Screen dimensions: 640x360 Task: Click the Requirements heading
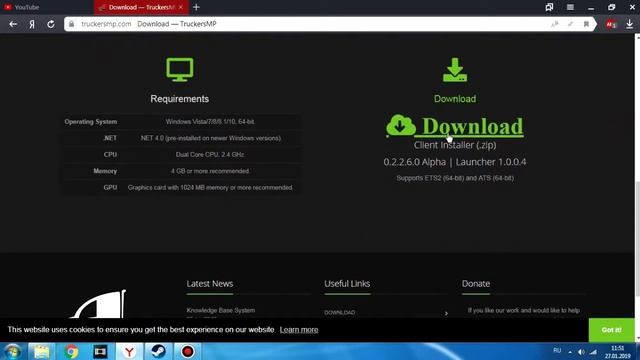point(180,99)
